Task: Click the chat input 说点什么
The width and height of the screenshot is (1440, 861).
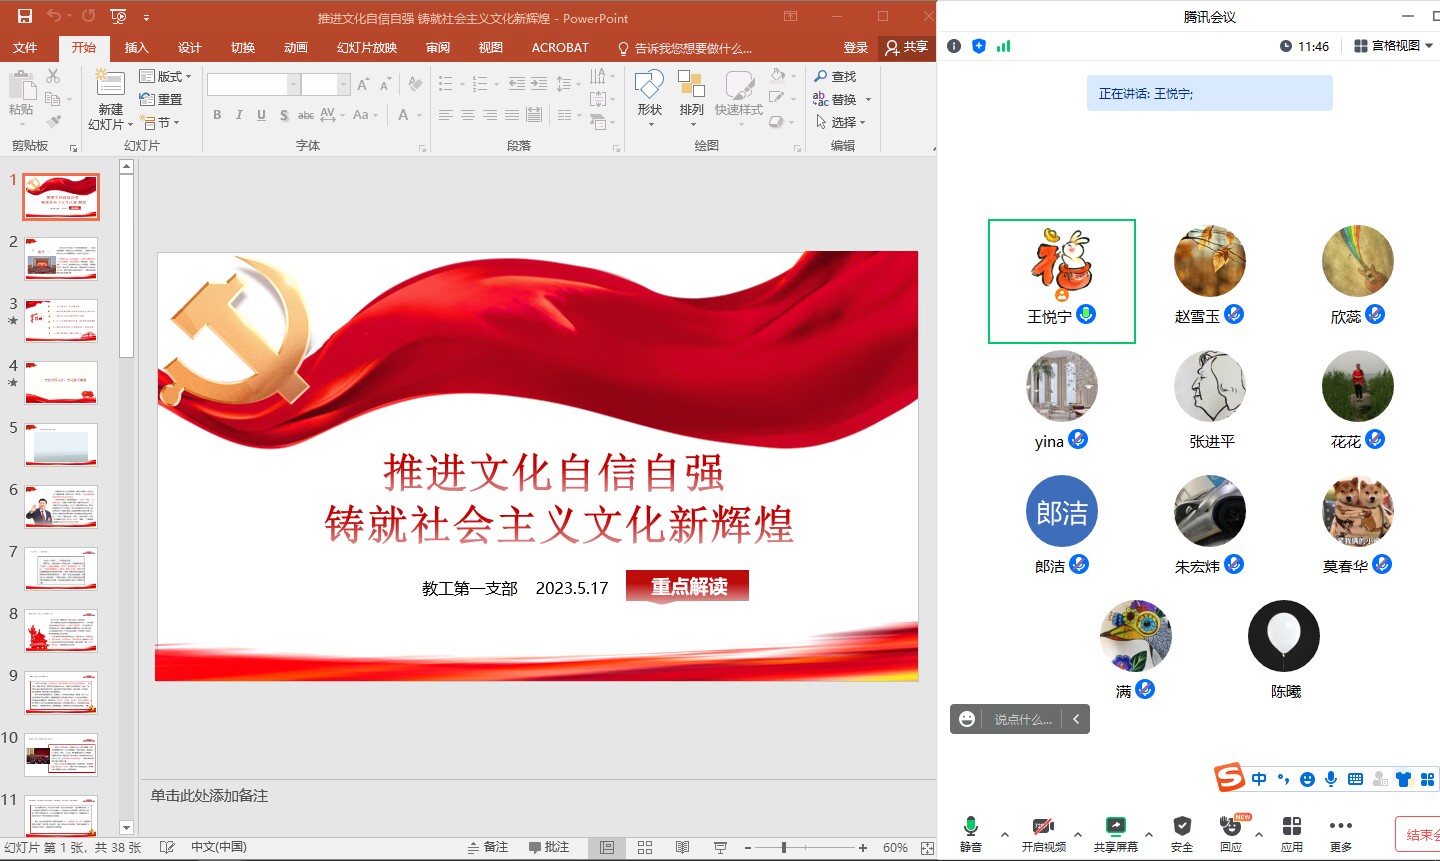Action: click(1023, 719)
